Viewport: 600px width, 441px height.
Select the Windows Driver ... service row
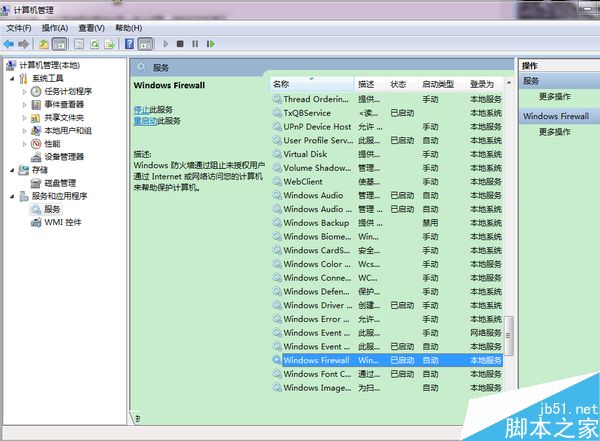click(x=387, y=305)
